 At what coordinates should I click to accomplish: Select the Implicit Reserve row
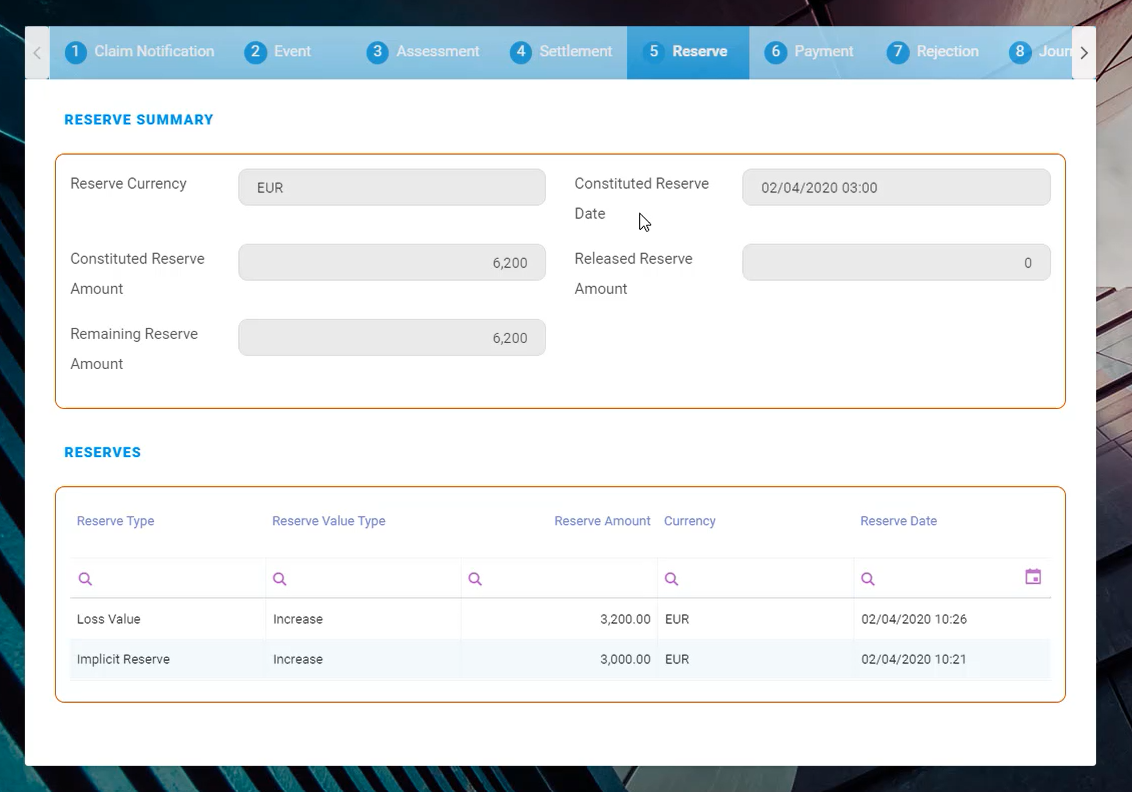pyautogui.click(x=123, y=660)
